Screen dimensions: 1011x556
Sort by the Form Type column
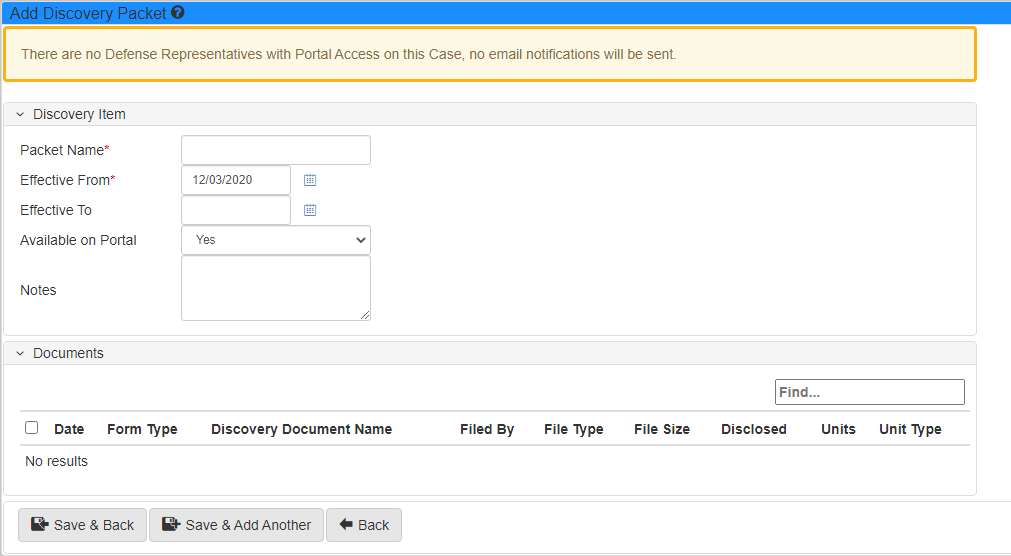pos(142,430)
